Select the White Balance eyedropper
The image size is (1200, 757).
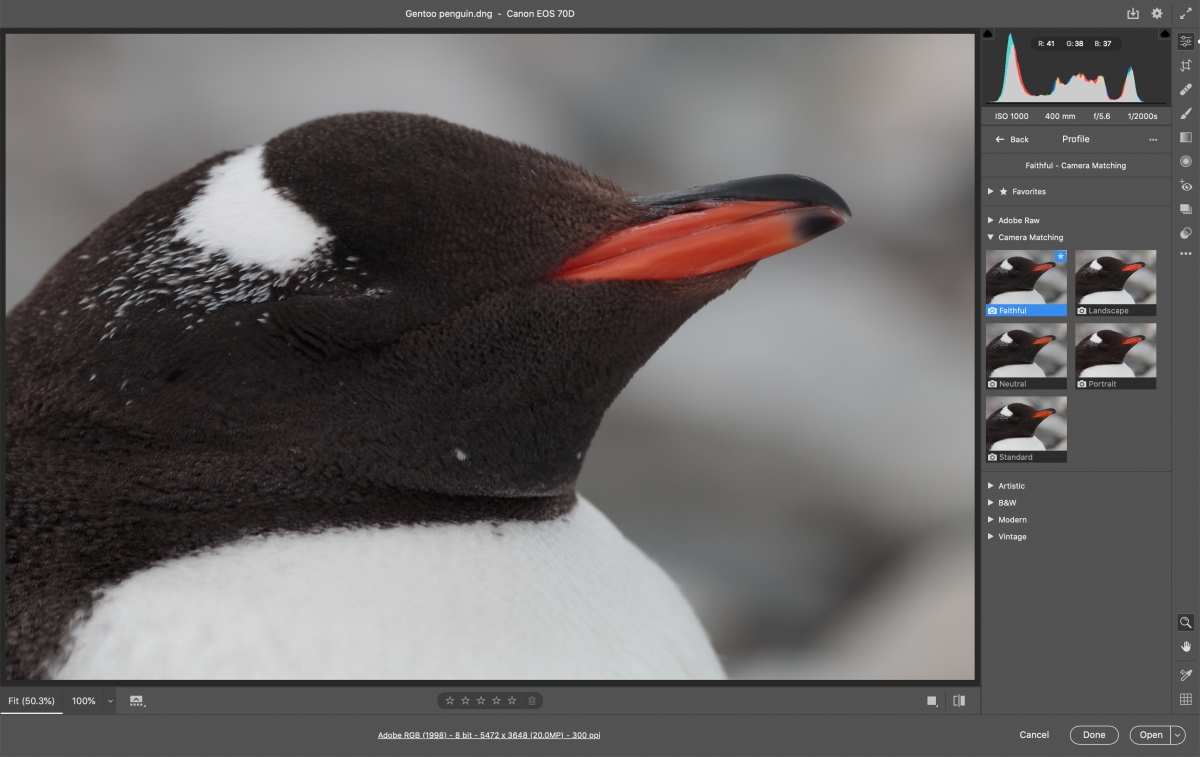pos(1186,671)
